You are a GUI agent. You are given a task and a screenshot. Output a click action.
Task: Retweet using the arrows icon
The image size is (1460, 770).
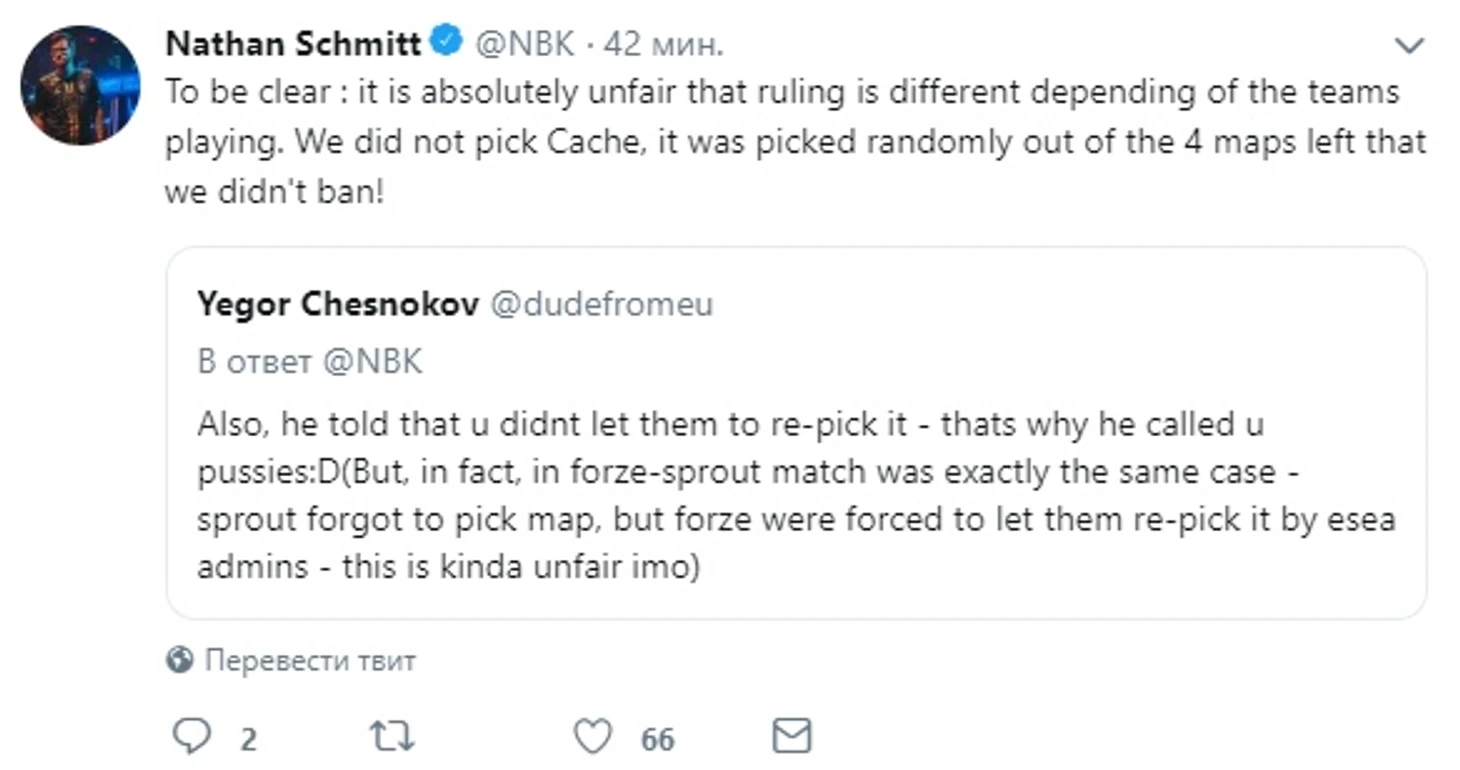392,738
